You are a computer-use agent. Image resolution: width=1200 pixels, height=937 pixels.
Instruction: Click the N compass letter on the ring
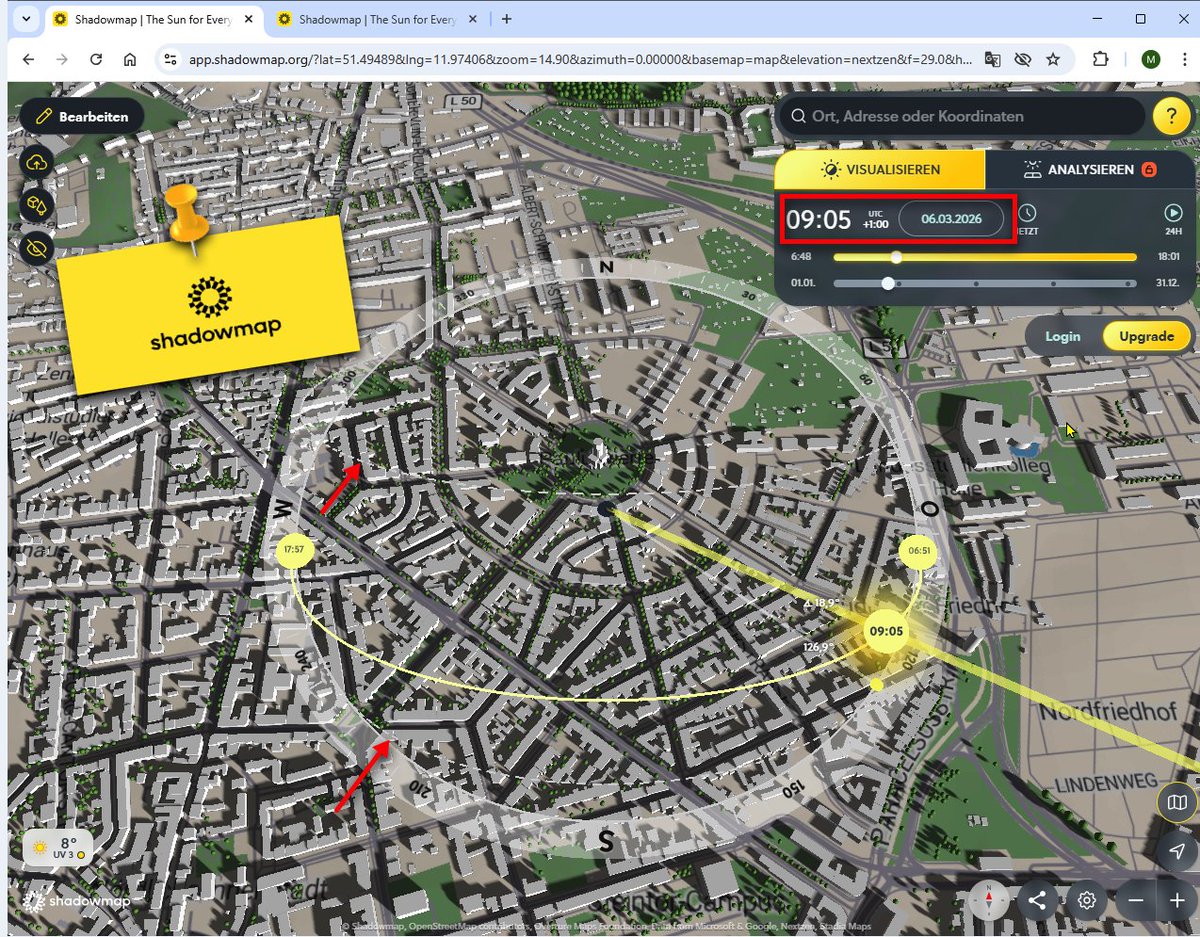606,267
